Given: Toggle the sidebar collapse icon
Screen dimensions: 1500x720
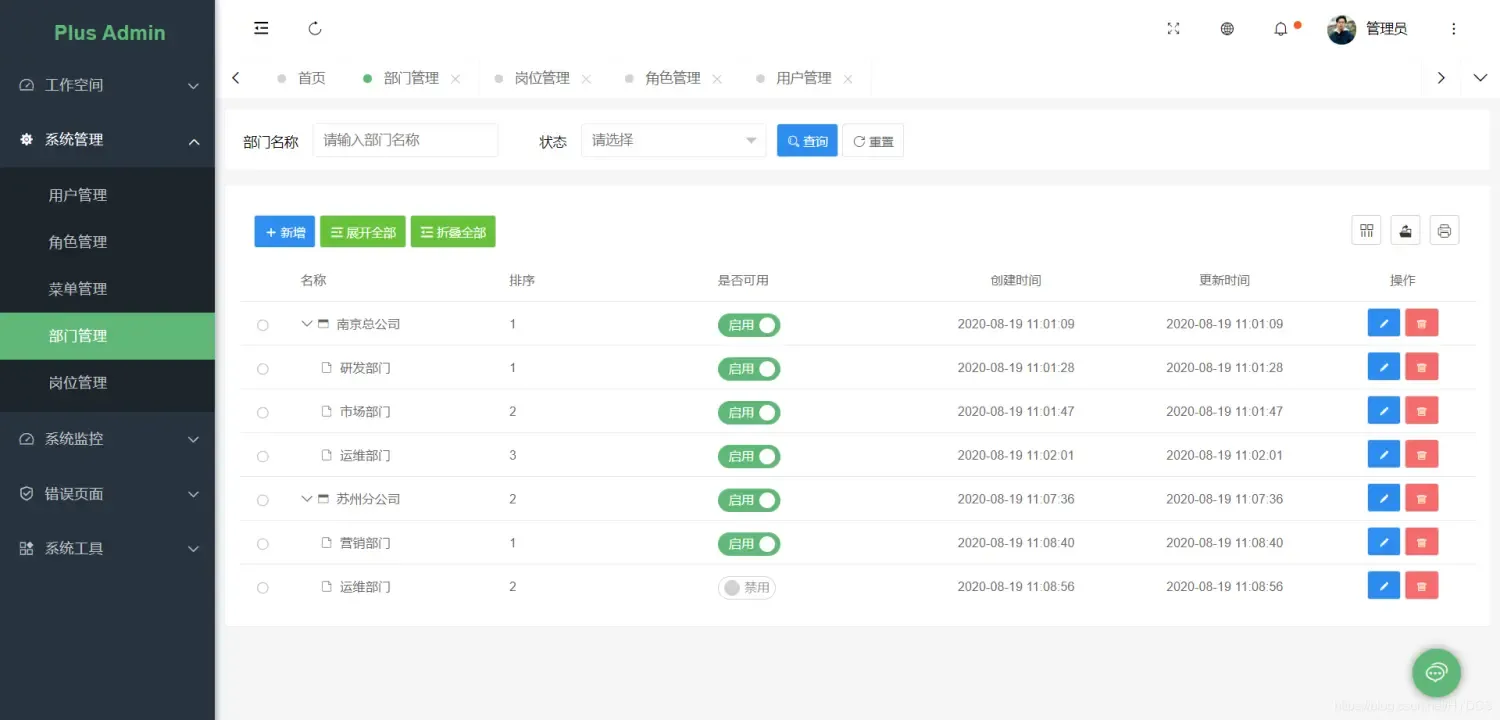Looking at the screenshot, I should 261,28.
